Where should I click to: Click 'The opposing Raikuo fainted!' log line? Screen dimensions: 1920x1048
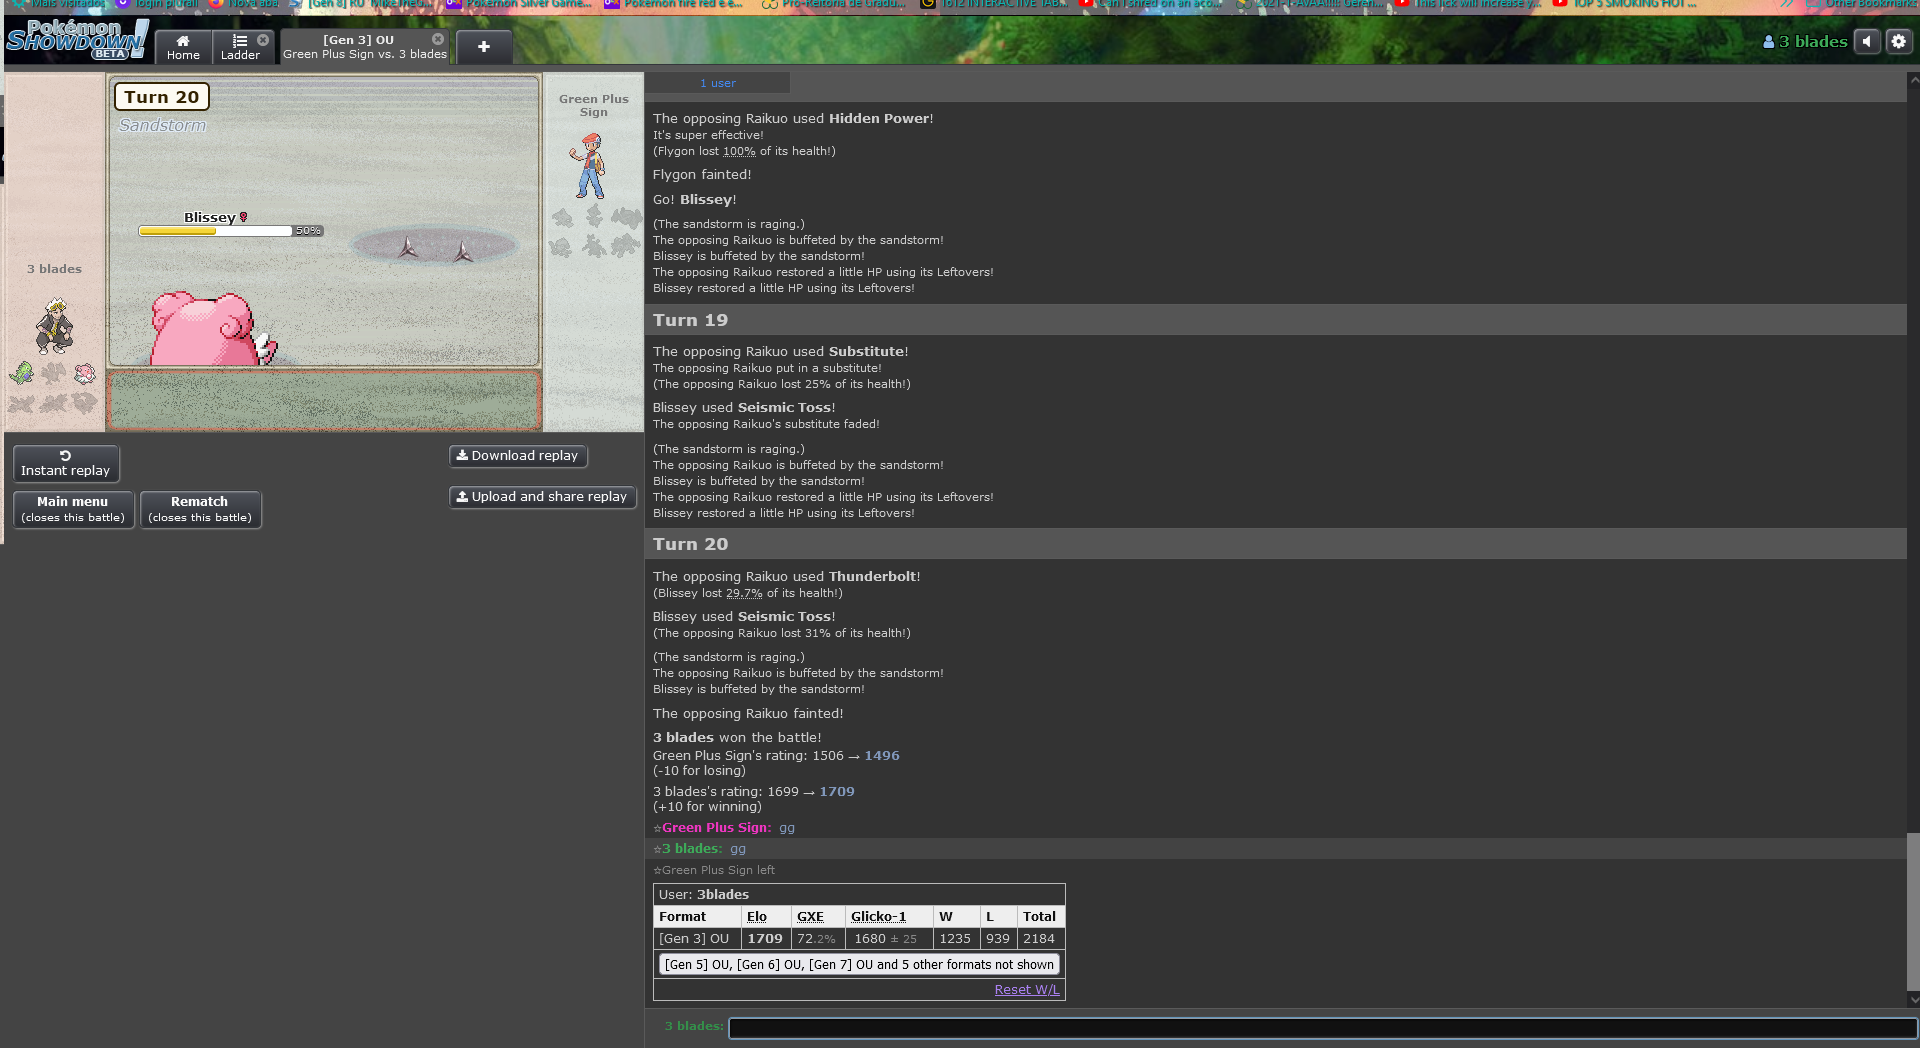[x=748, y=714]
